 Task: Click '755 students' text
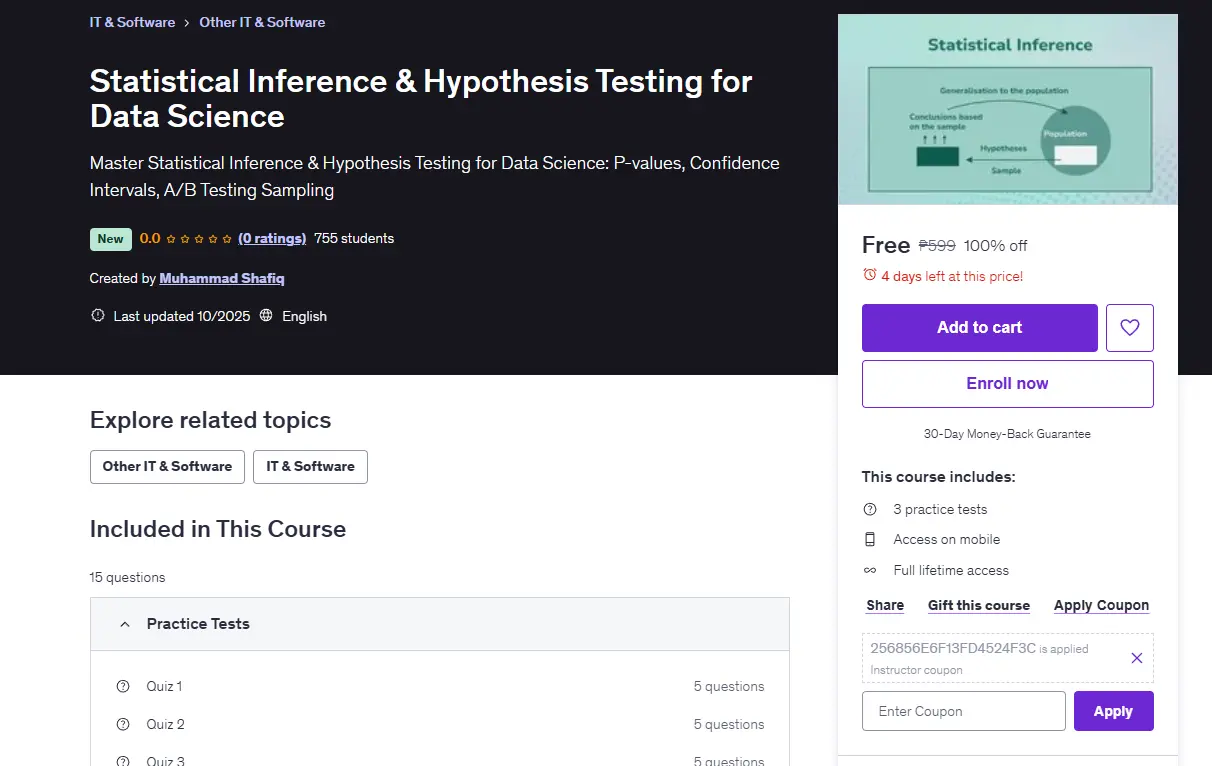point(354,238)
